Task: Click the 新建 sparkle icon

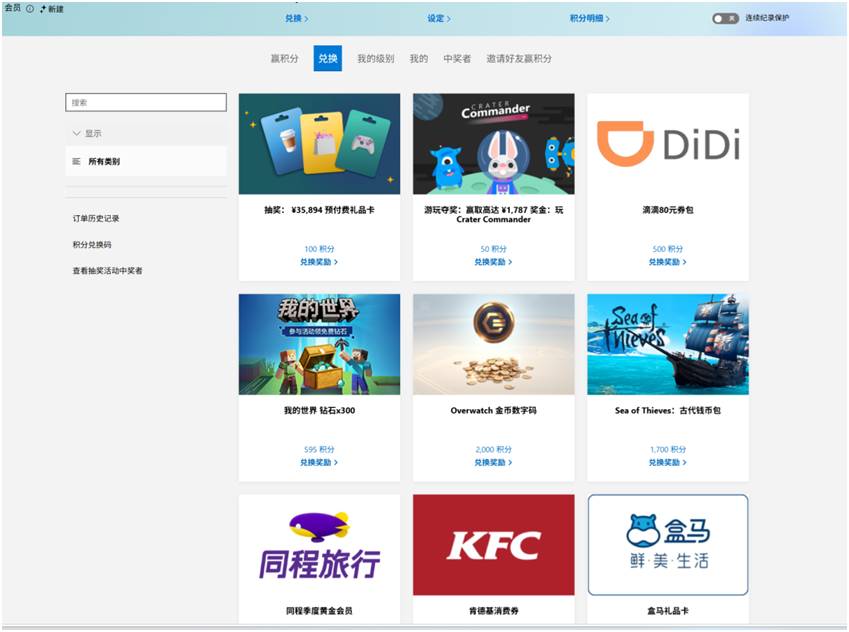Action: pyautogui.click(x=43, y=9)
